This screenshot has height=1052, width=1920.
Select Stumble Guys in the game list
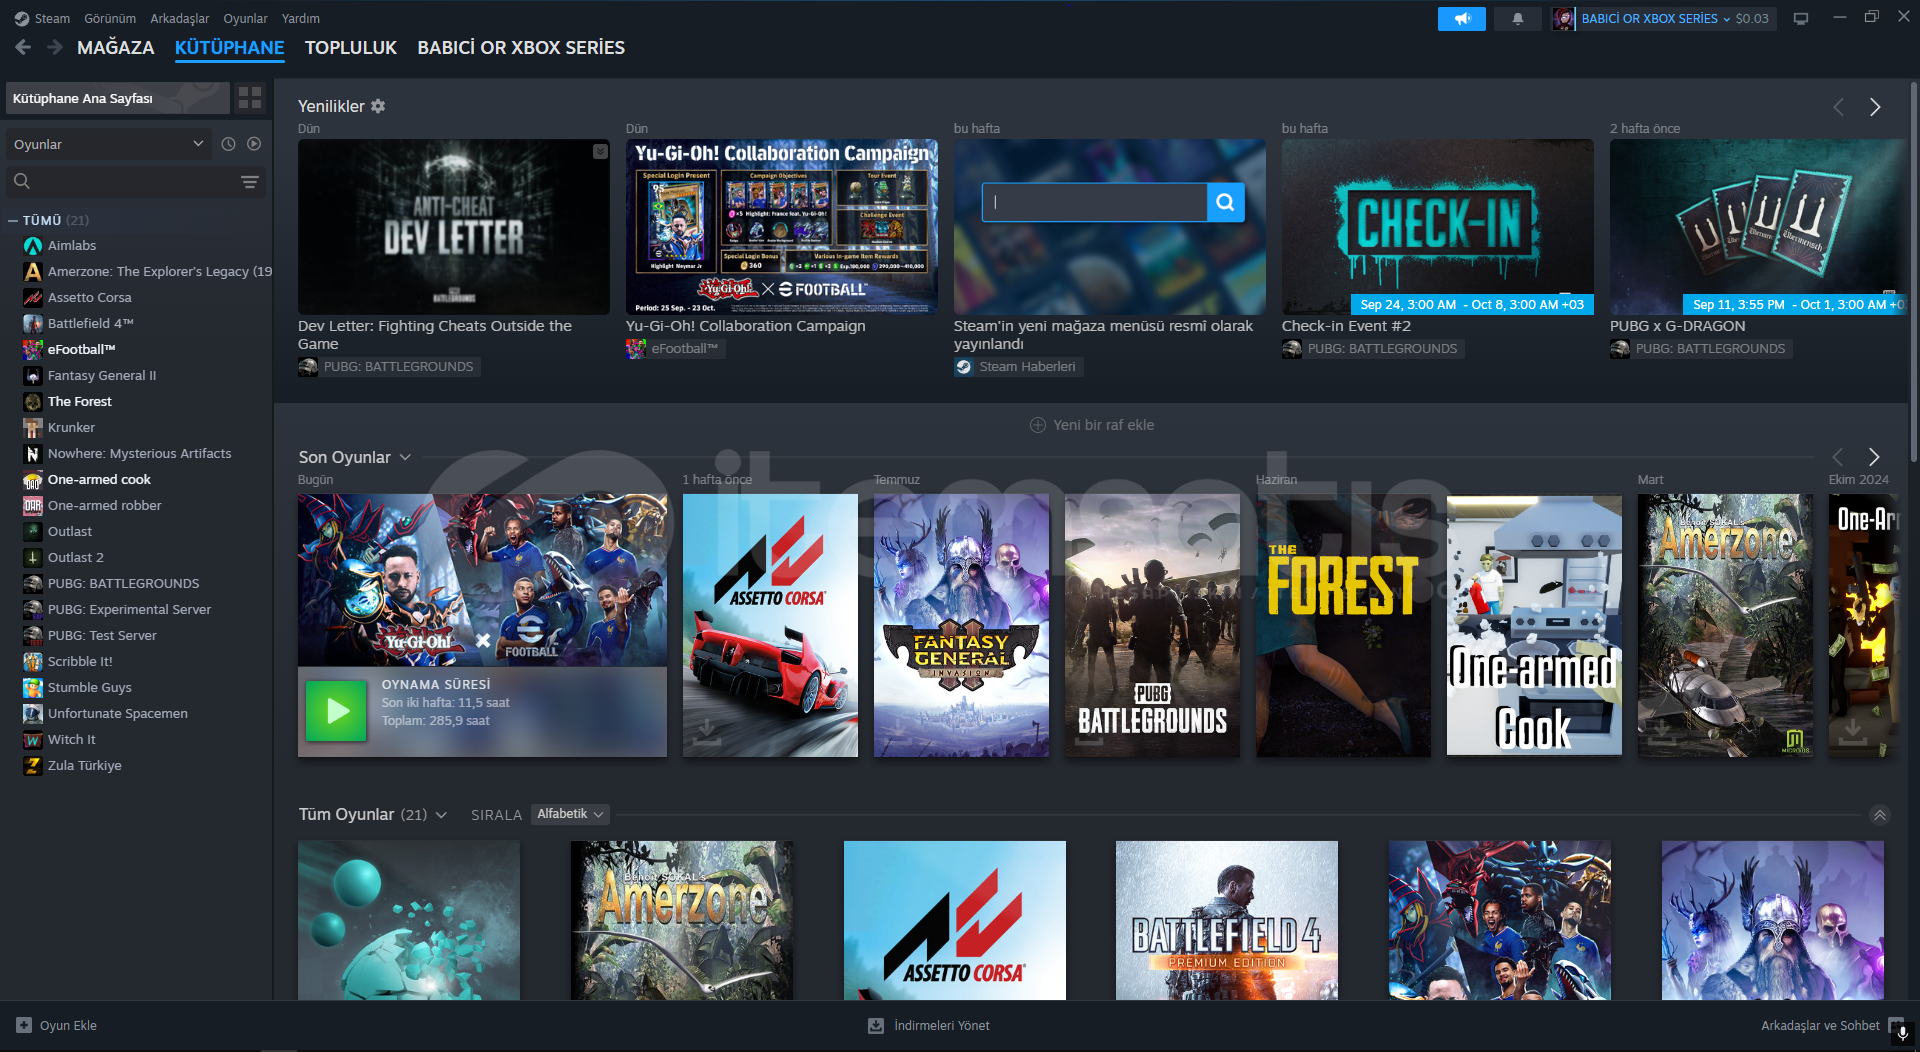click(90, 688)
